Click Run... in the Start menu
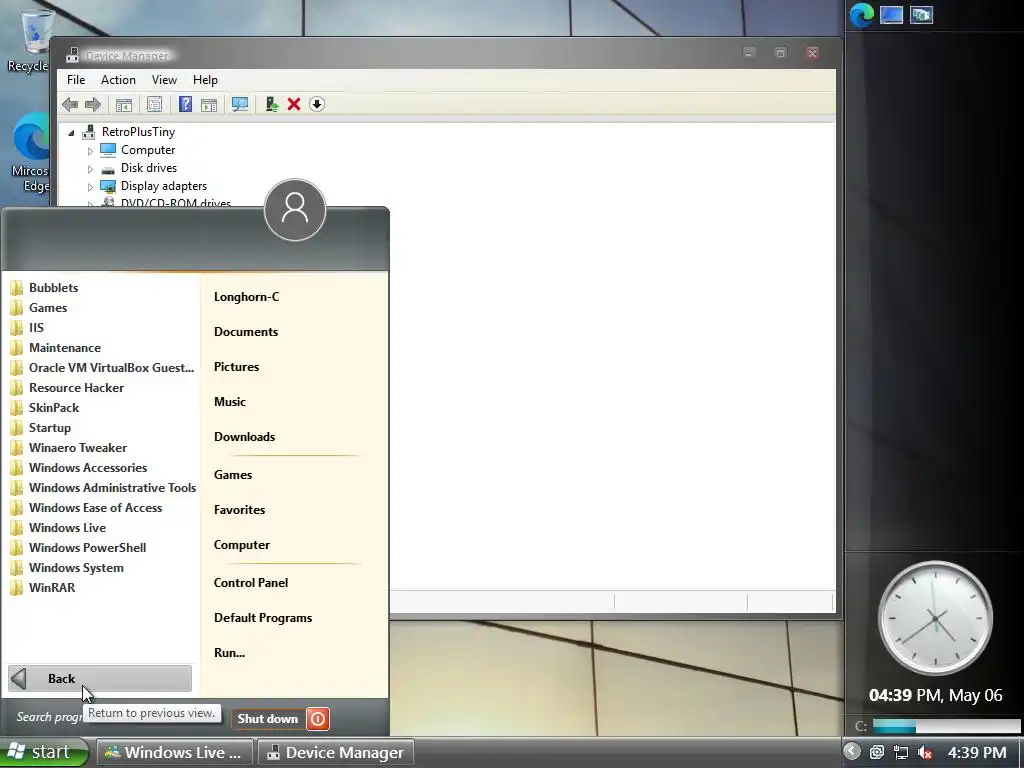 pyautogui.click(x=229, y=652)
